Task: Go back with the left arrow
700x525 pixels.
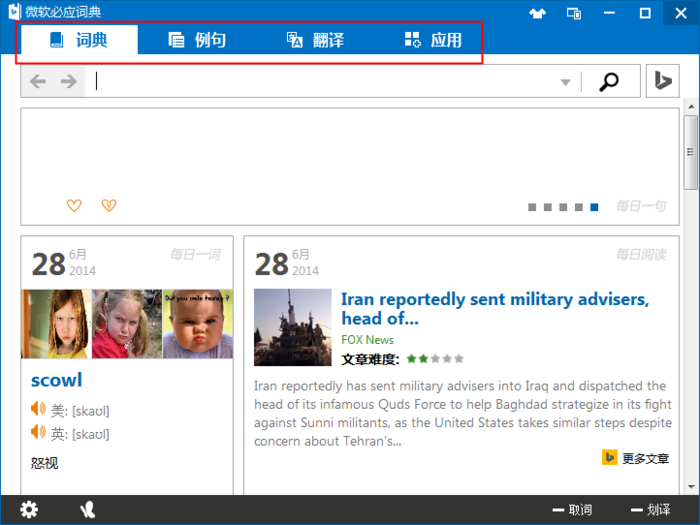Action: click(x=38, y=82)
